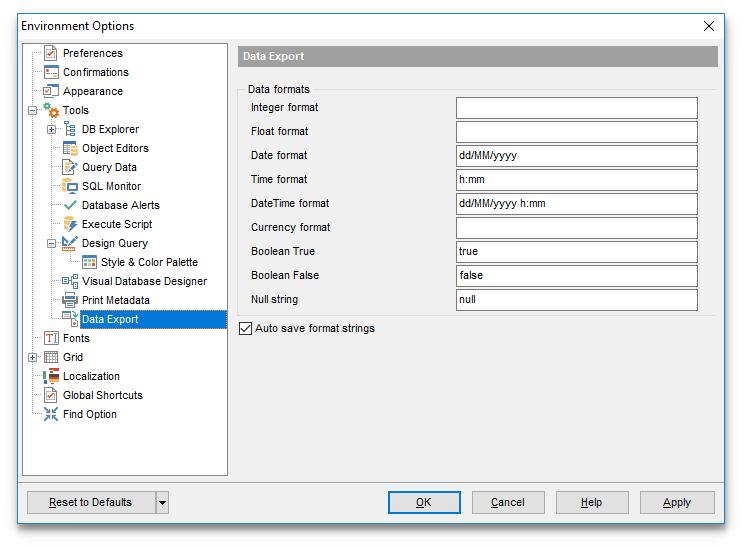Select Object Editors in the tree
This screenshot has height=547, width=744.
[115, 148]
